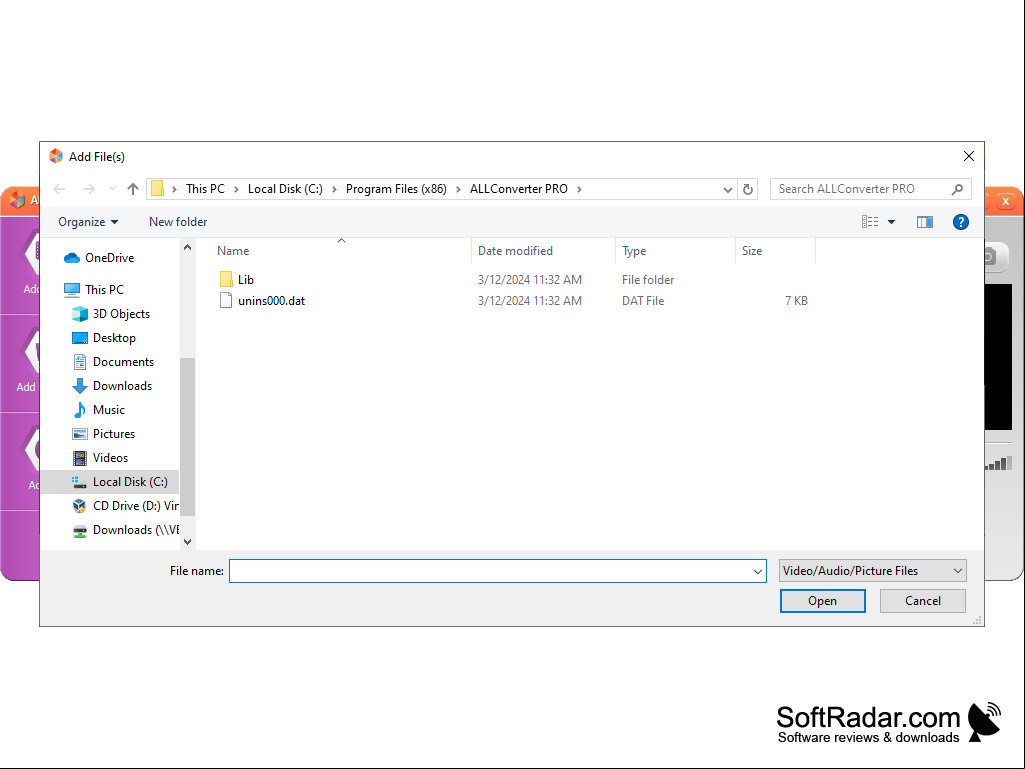Select the unins000.dat file icon
The image size is (1025, 769).
tap(226, 301)
